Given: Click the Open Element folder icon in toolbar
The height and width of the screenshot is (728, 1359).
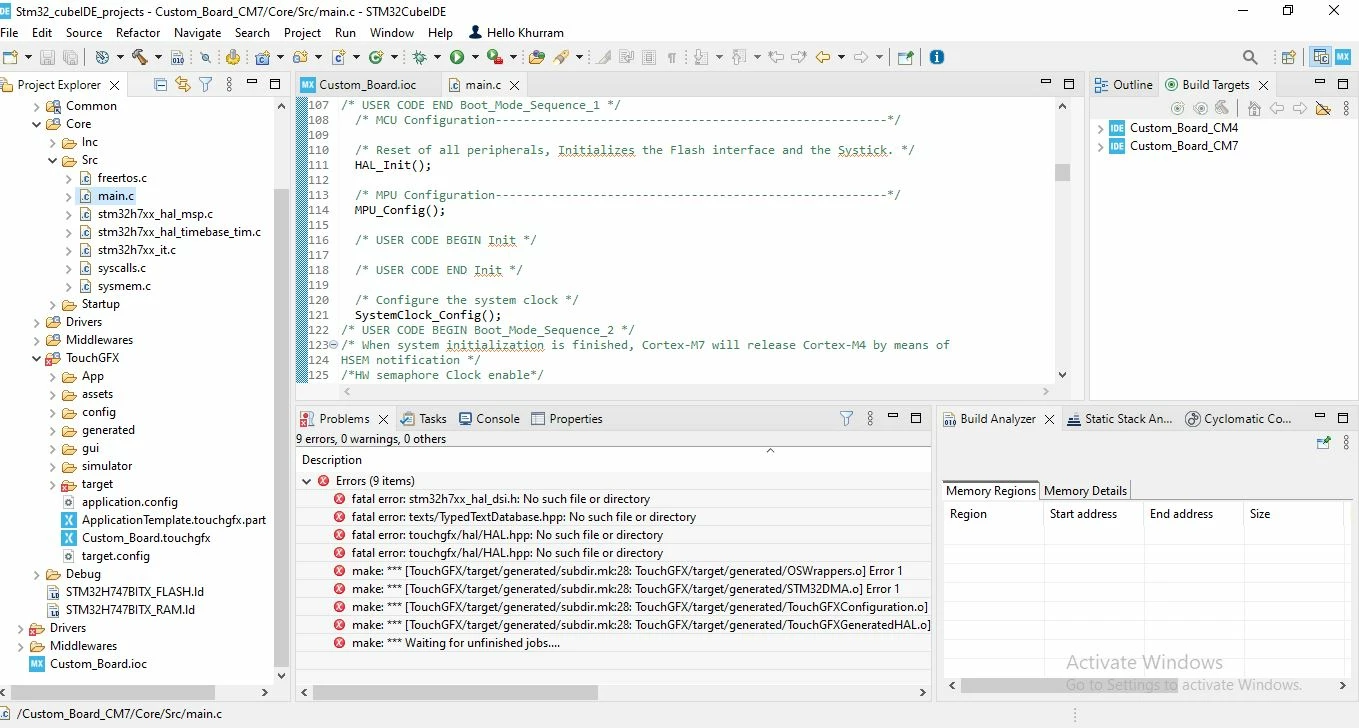Looking at the screenshot, I should coord(537,57).
